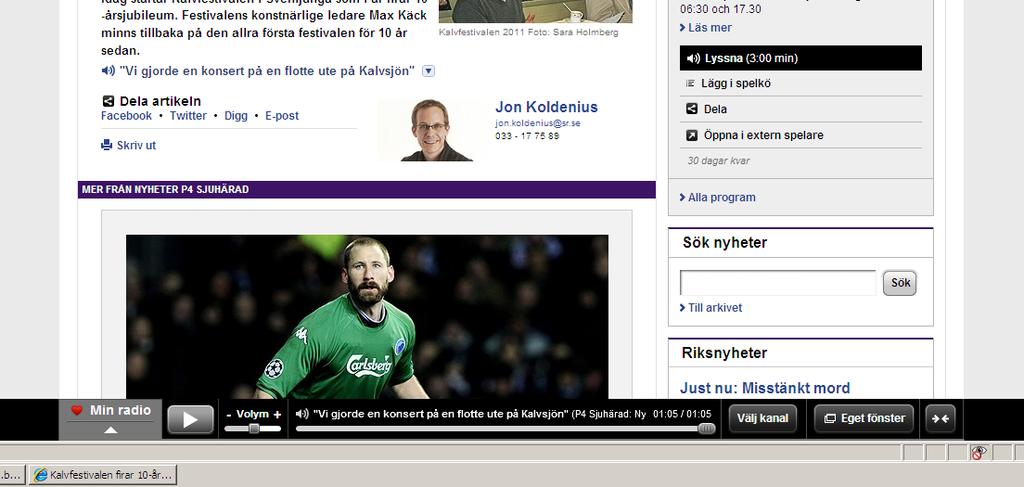Click the Sök button

[900, 283]
